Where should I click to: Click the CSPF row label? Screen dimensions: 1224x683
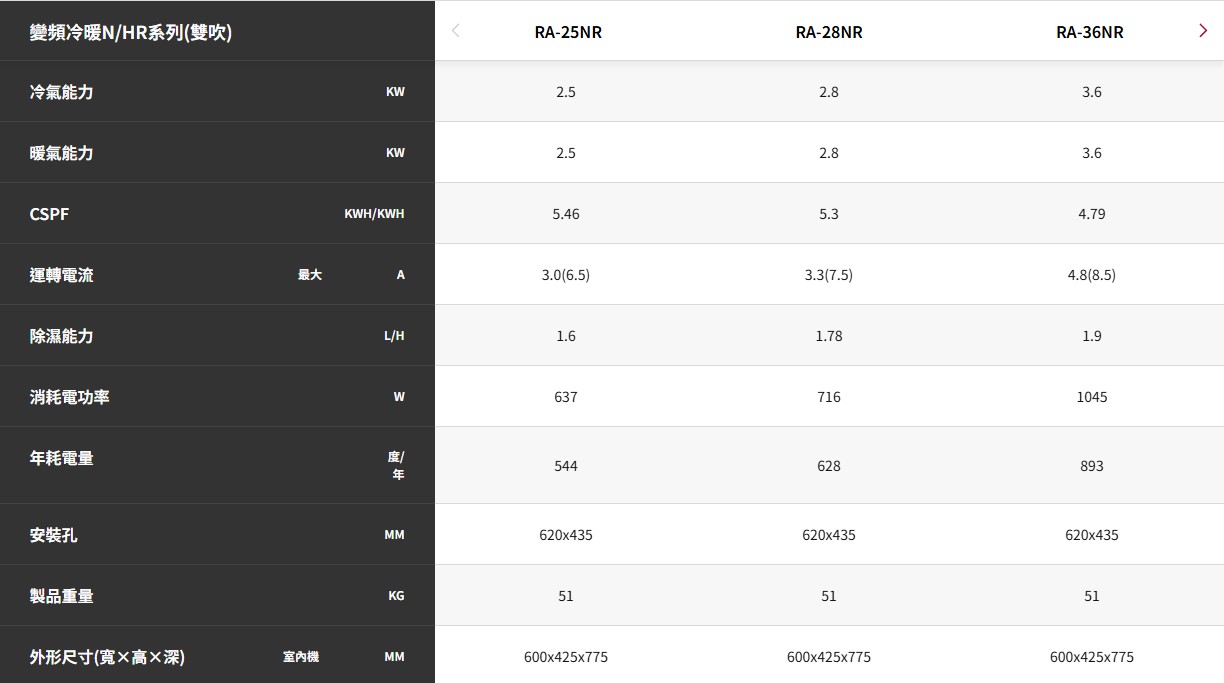point(50,214)
